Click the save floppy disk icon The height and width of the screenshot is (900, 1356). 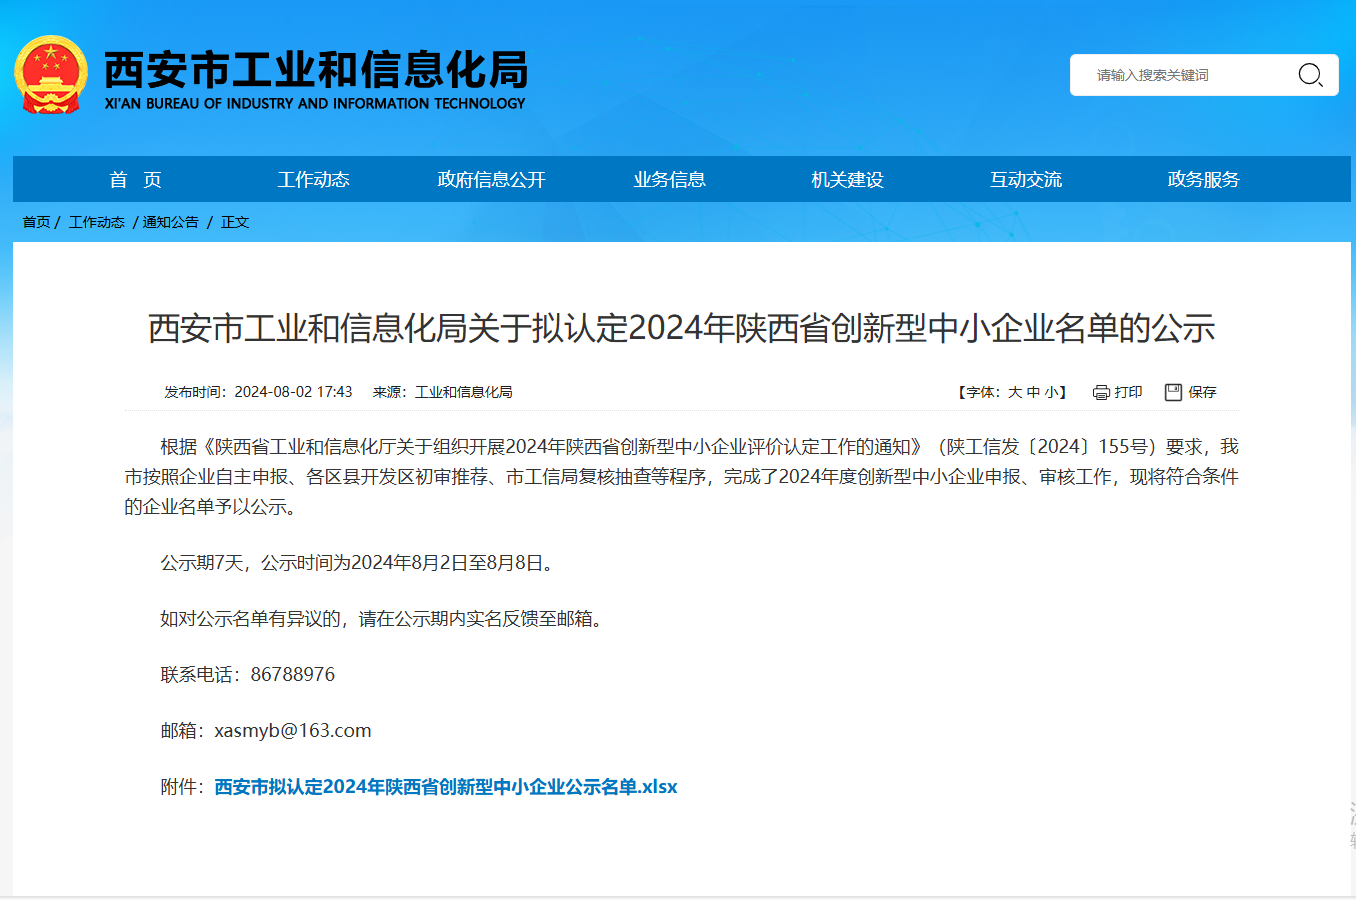pos(1173,392)
